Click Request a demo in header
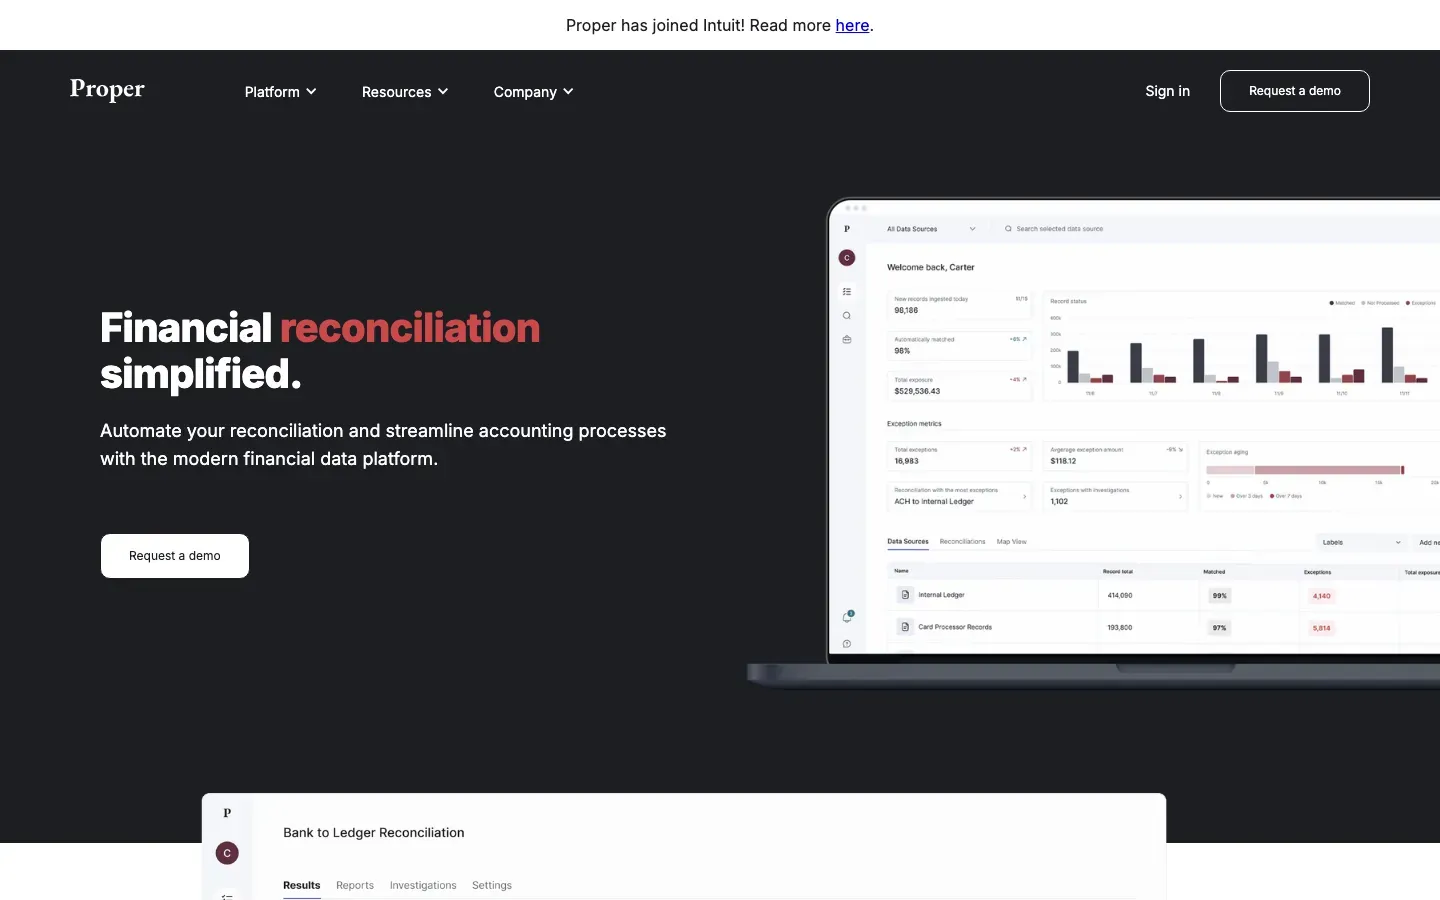This screenshot has height=900, width=1440. [x=1294, y=91]
